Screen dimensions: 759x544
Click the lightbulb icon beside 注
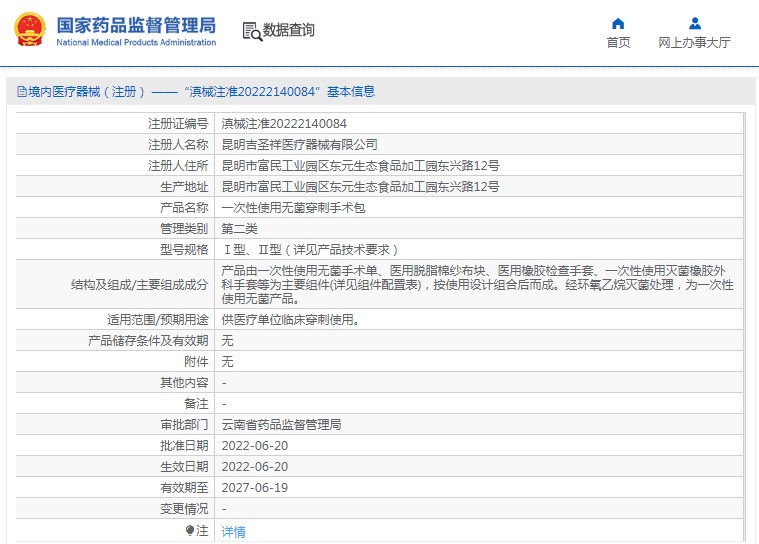click(x=189, y=531)
